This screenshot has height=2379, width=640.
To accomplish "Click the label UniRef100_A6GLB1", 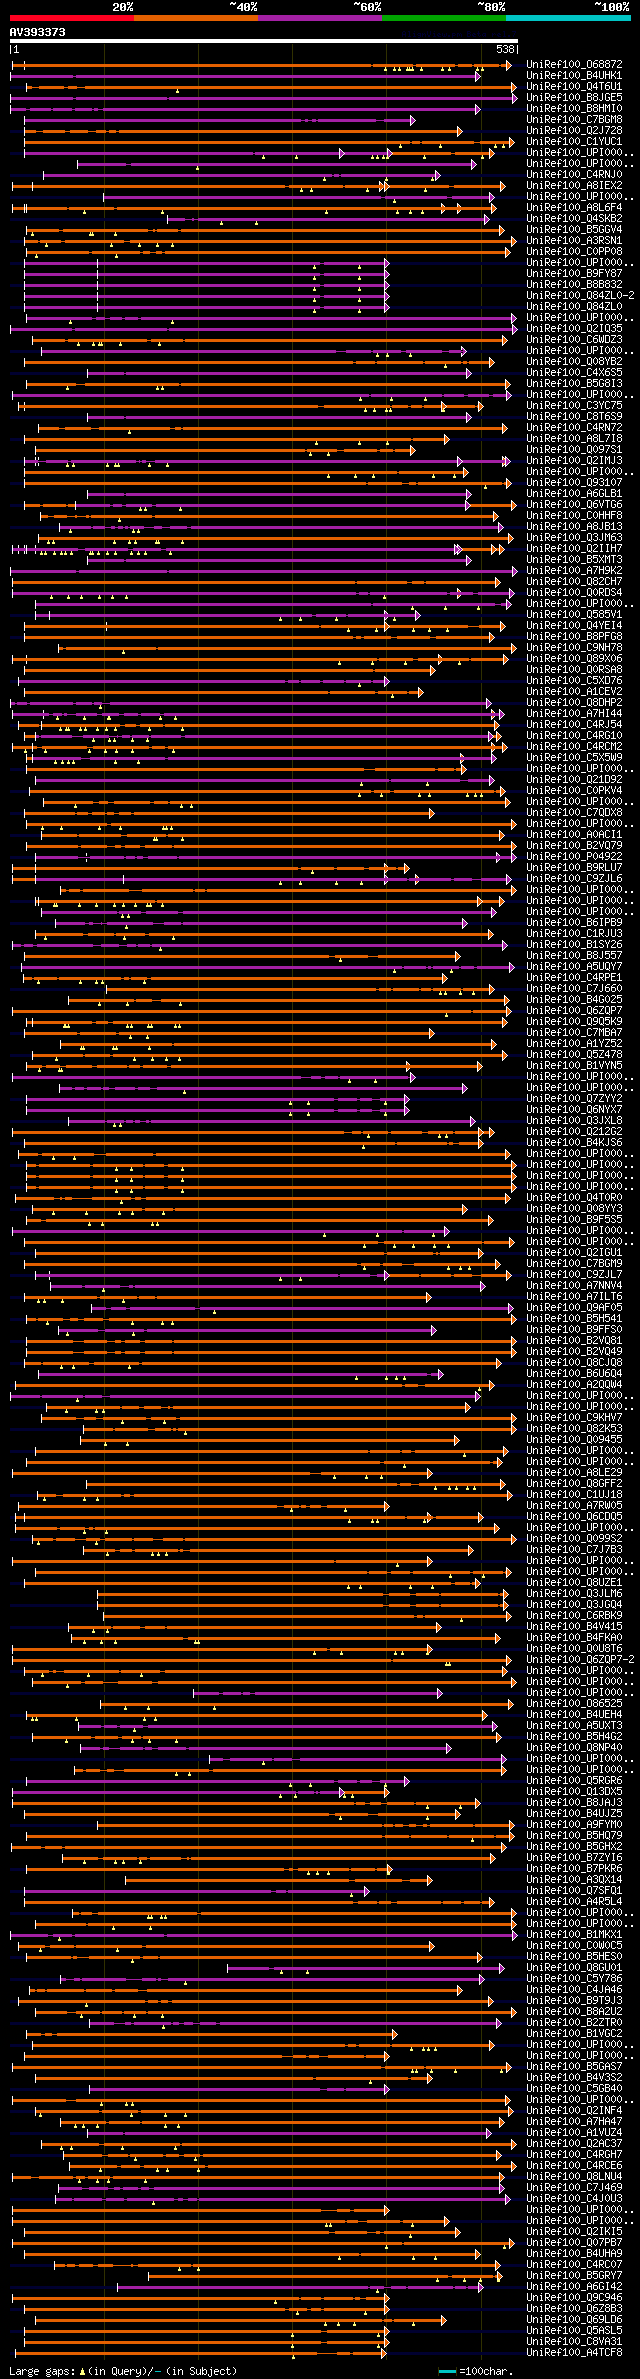I will coord(574,494).
